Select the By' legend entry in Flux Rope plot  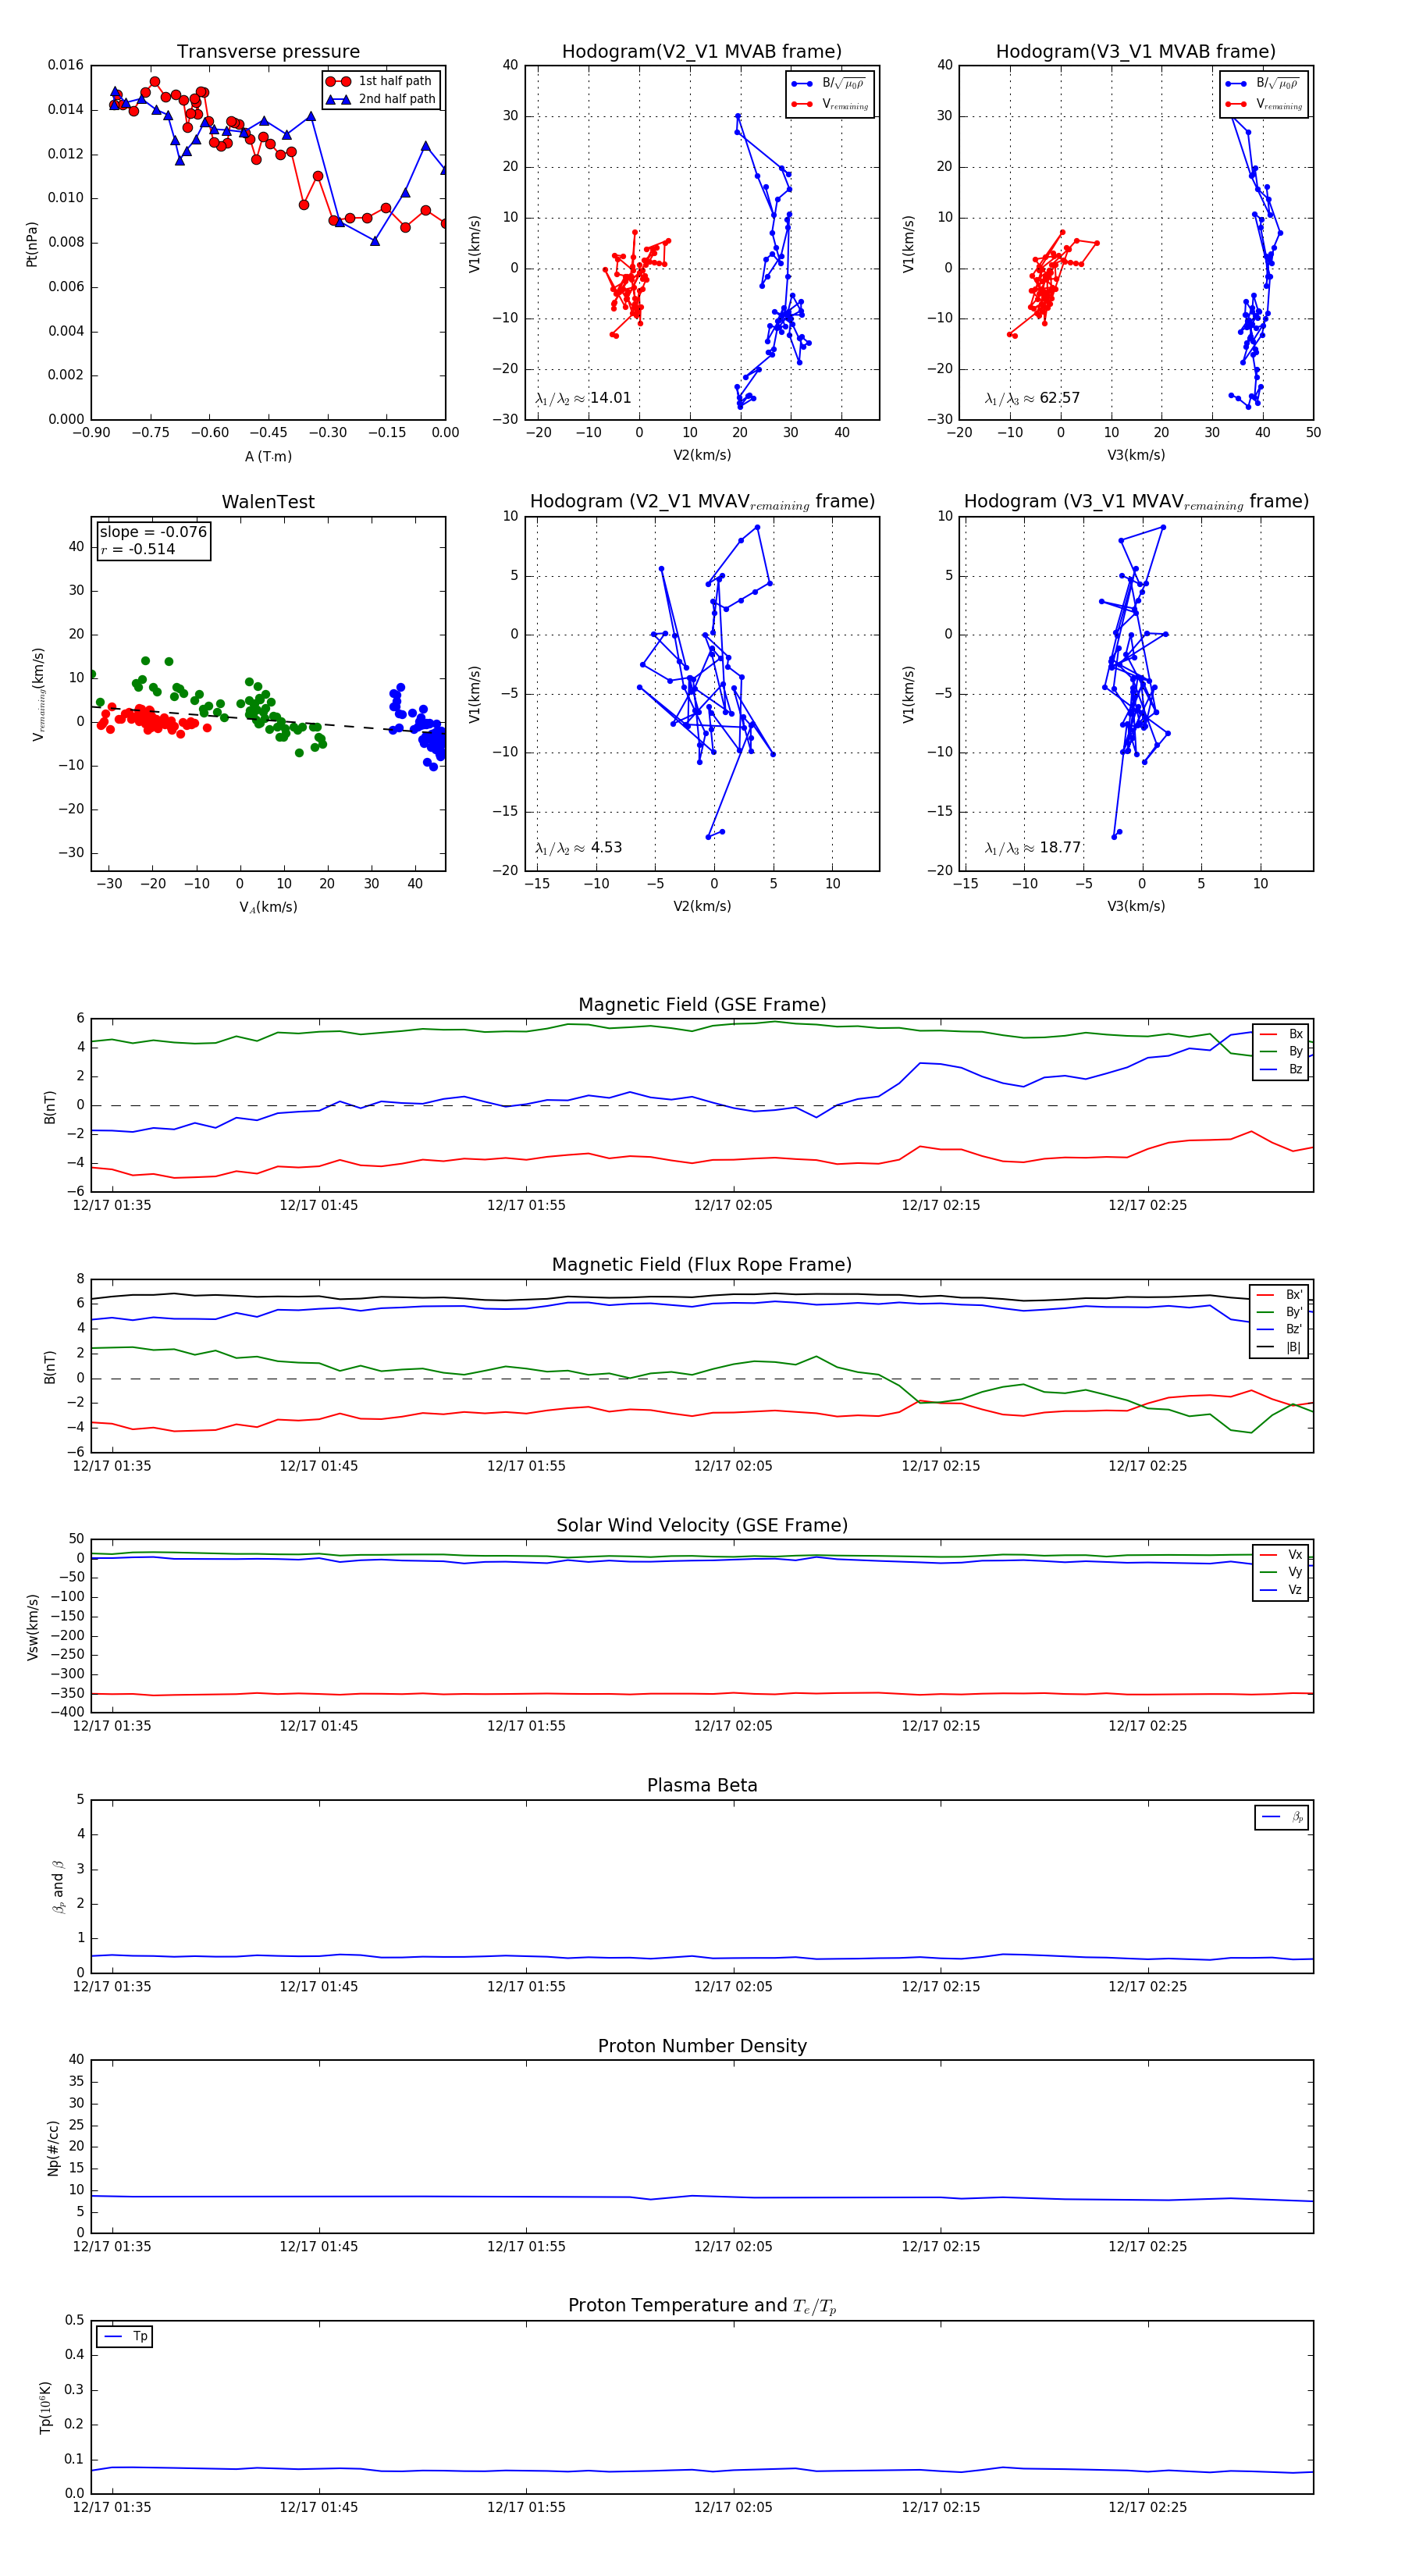pos(1279,1312)
